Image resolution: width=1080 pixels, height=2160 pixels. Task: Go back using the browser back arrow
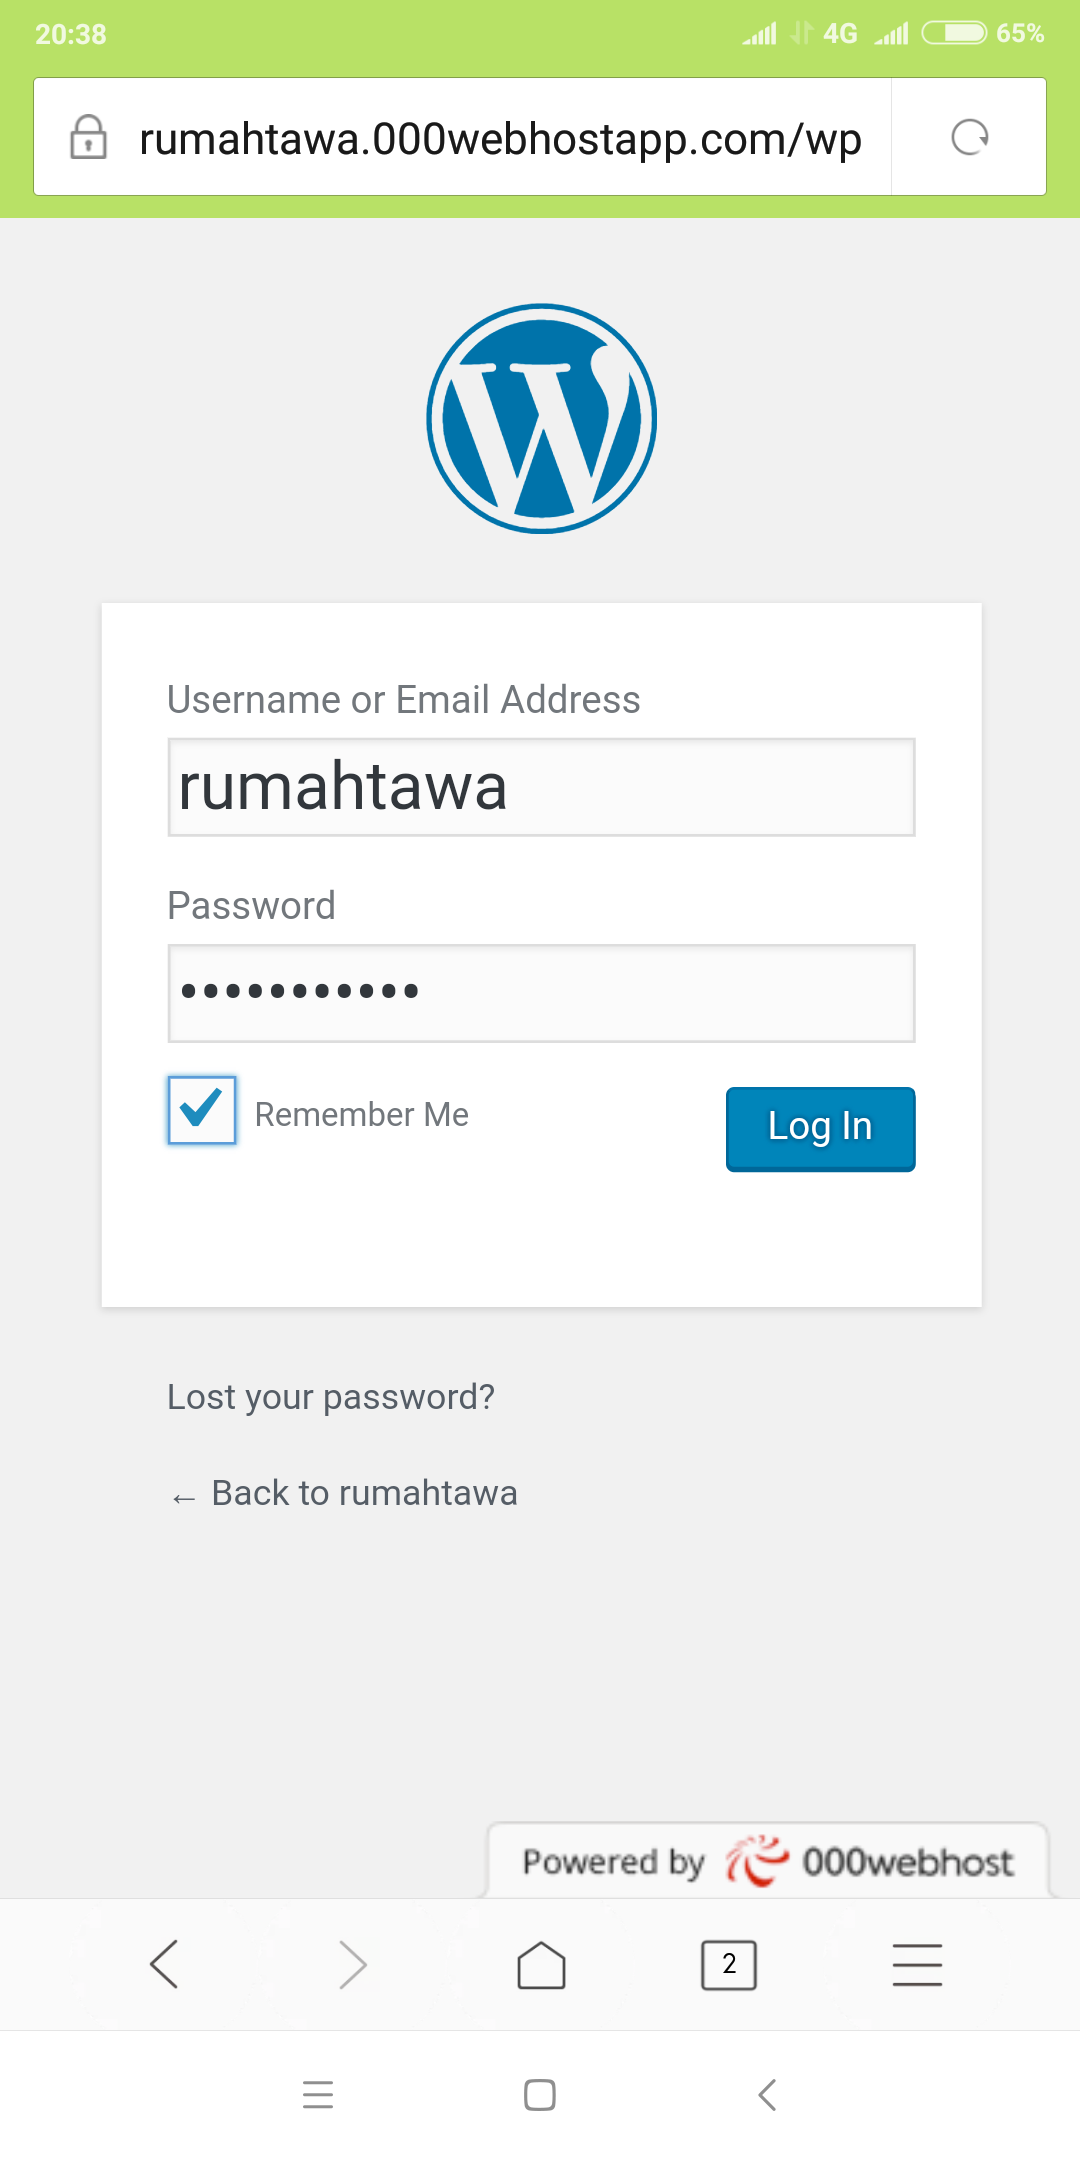(164, 1964)
